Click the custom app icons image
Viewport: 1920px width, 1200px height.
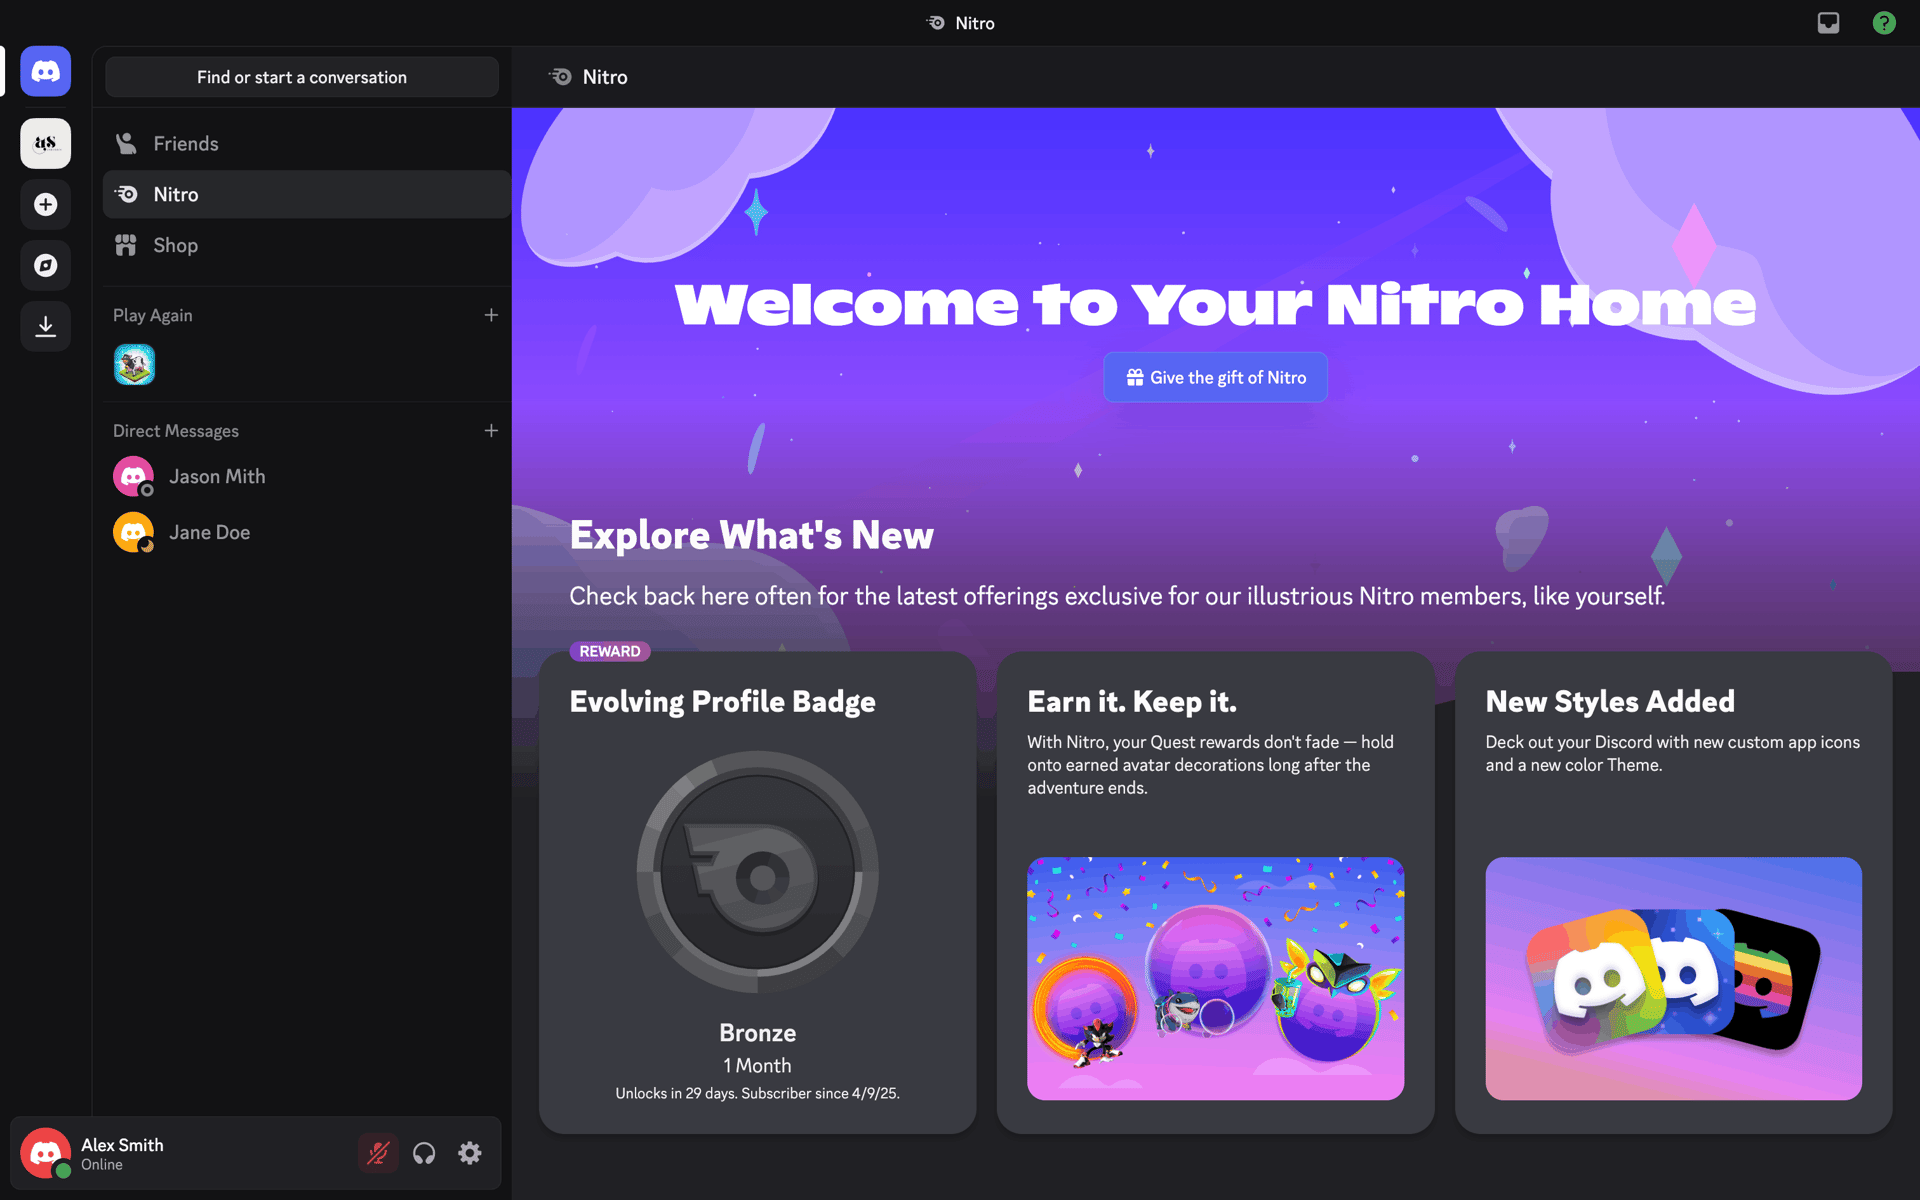coord(1673,978)
